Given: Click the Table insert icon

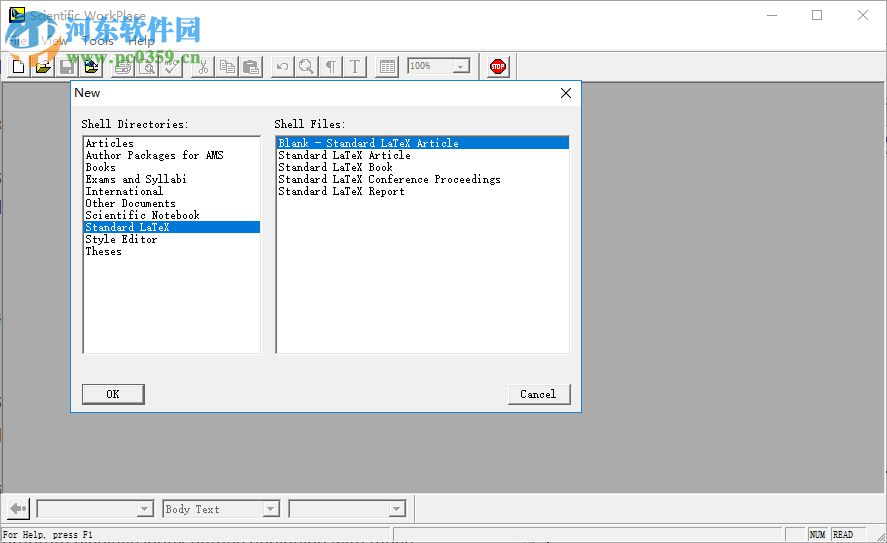Looking at the screenshot, I should click(387, 67).
